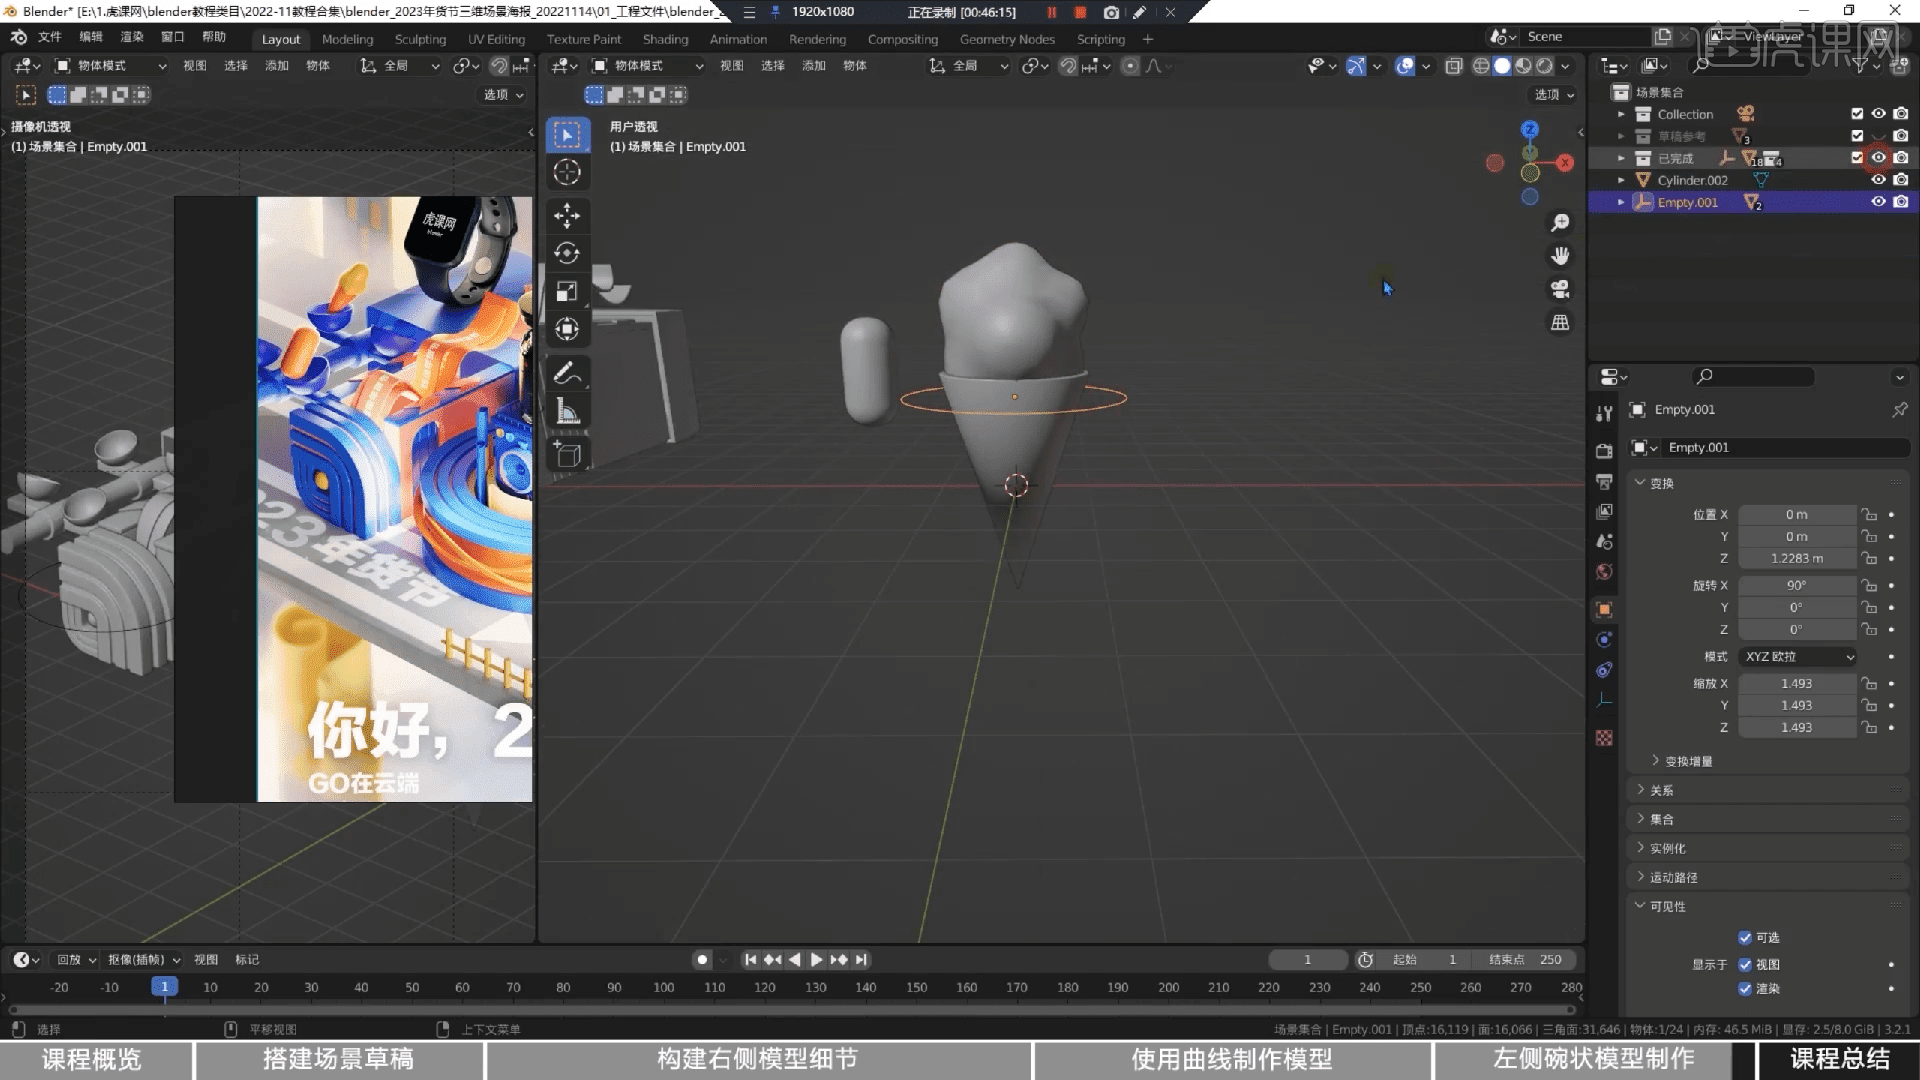Open the Texture properties tab

[1604, 737]
